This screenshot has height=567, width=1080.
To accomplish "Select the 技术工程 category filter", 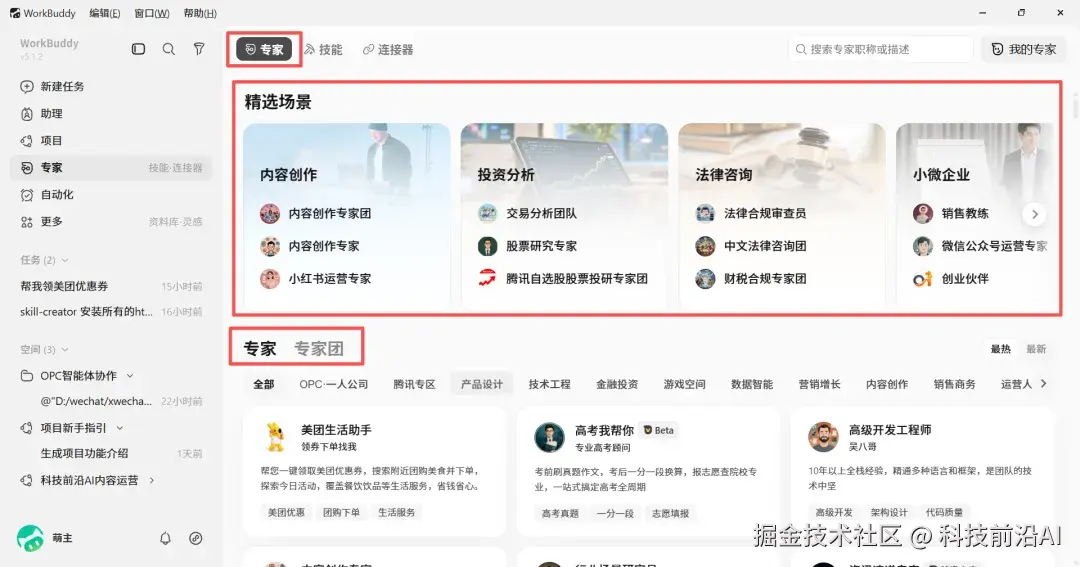I will coord(549,384).
